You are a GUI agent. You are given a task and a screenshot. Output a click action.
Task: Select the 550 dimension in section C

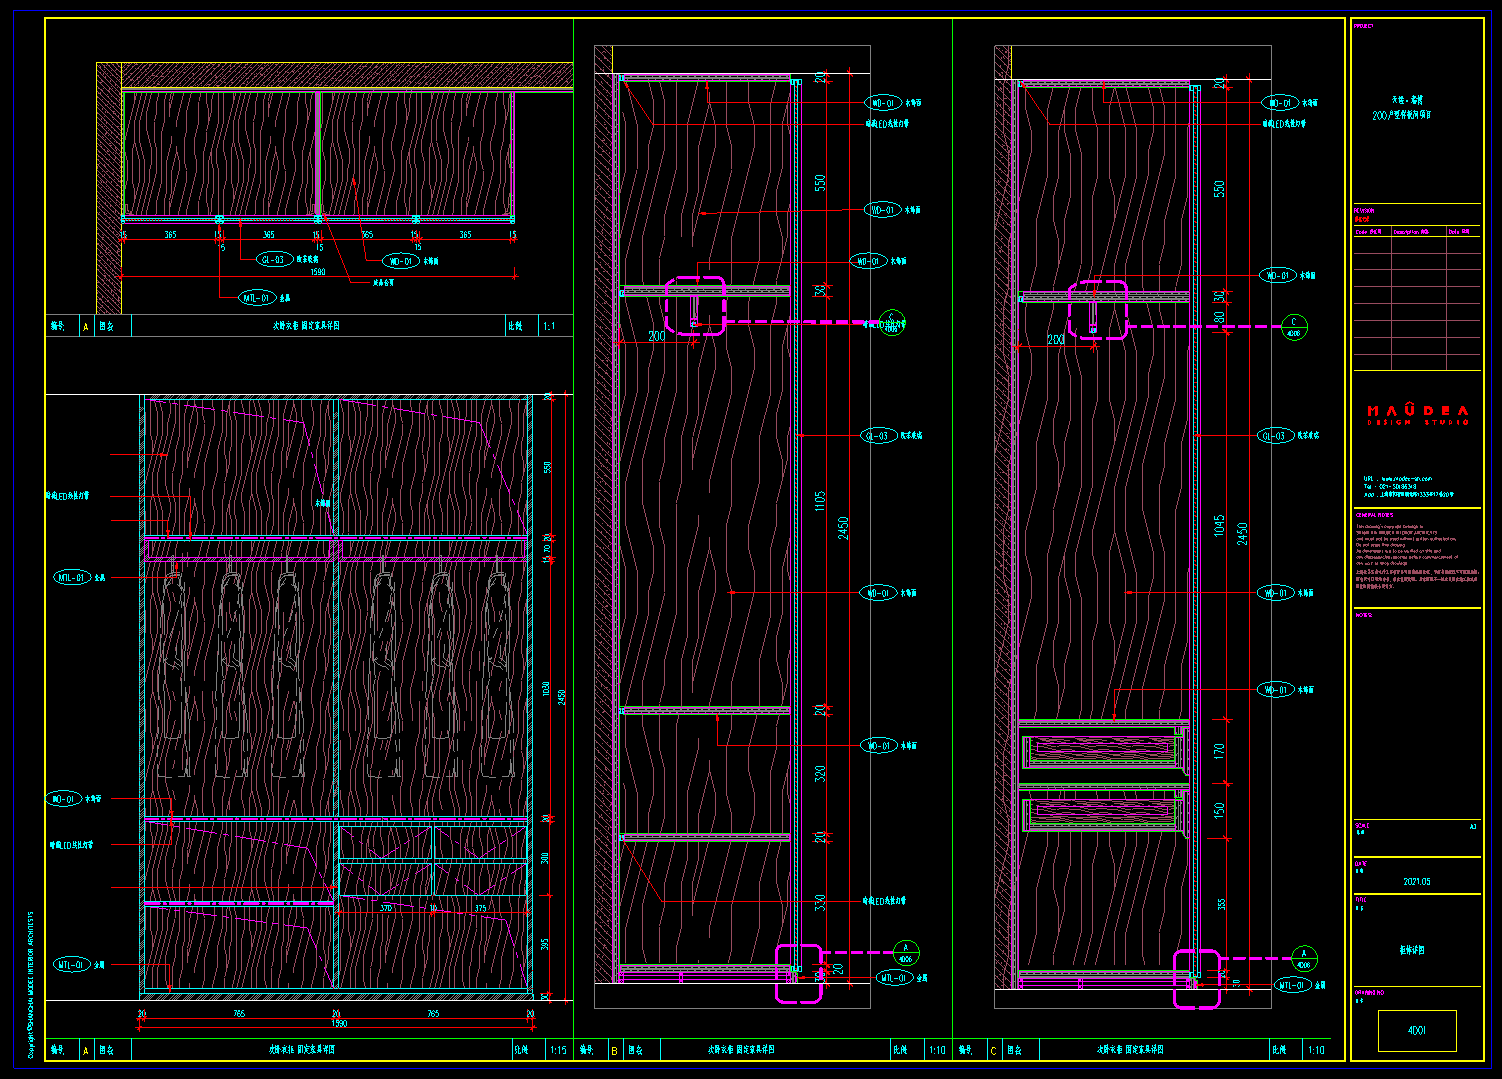click(x=1219, y=189)
